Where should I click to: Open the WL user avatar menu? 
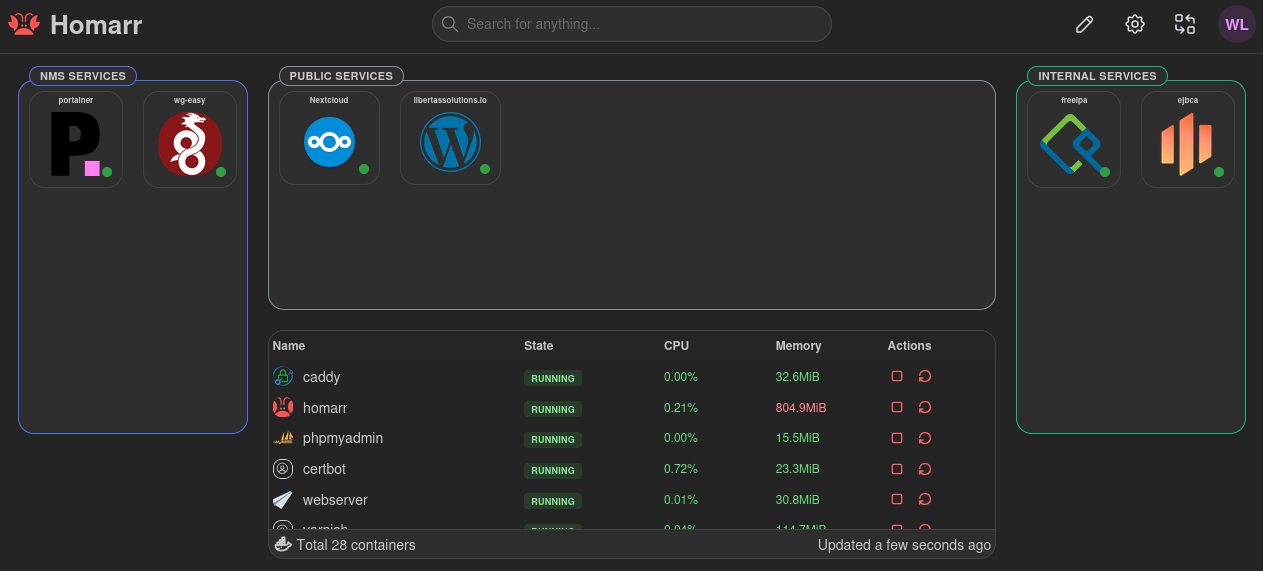pos(1237,24)
